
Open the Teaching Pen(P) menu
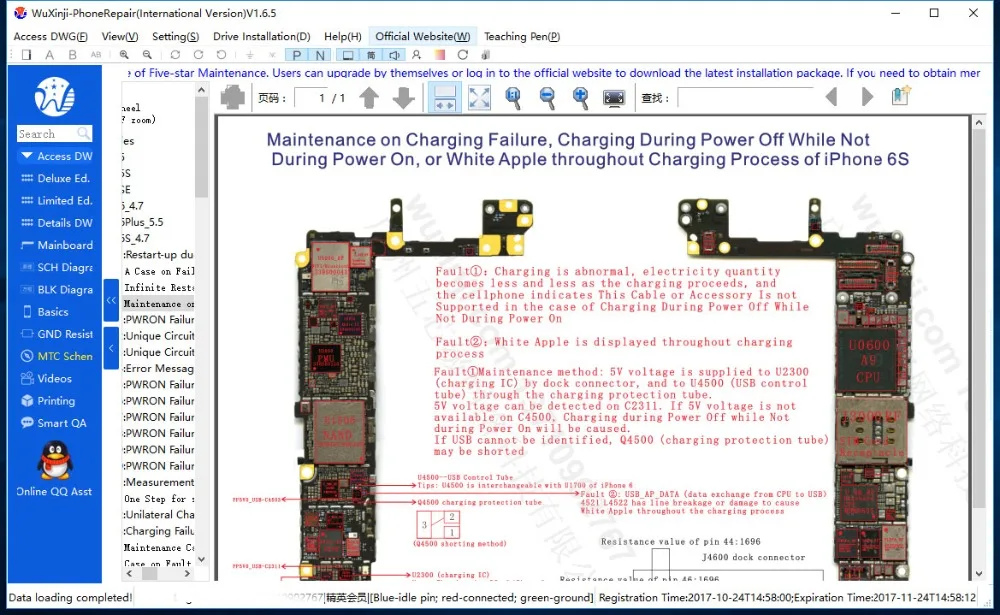522,36
